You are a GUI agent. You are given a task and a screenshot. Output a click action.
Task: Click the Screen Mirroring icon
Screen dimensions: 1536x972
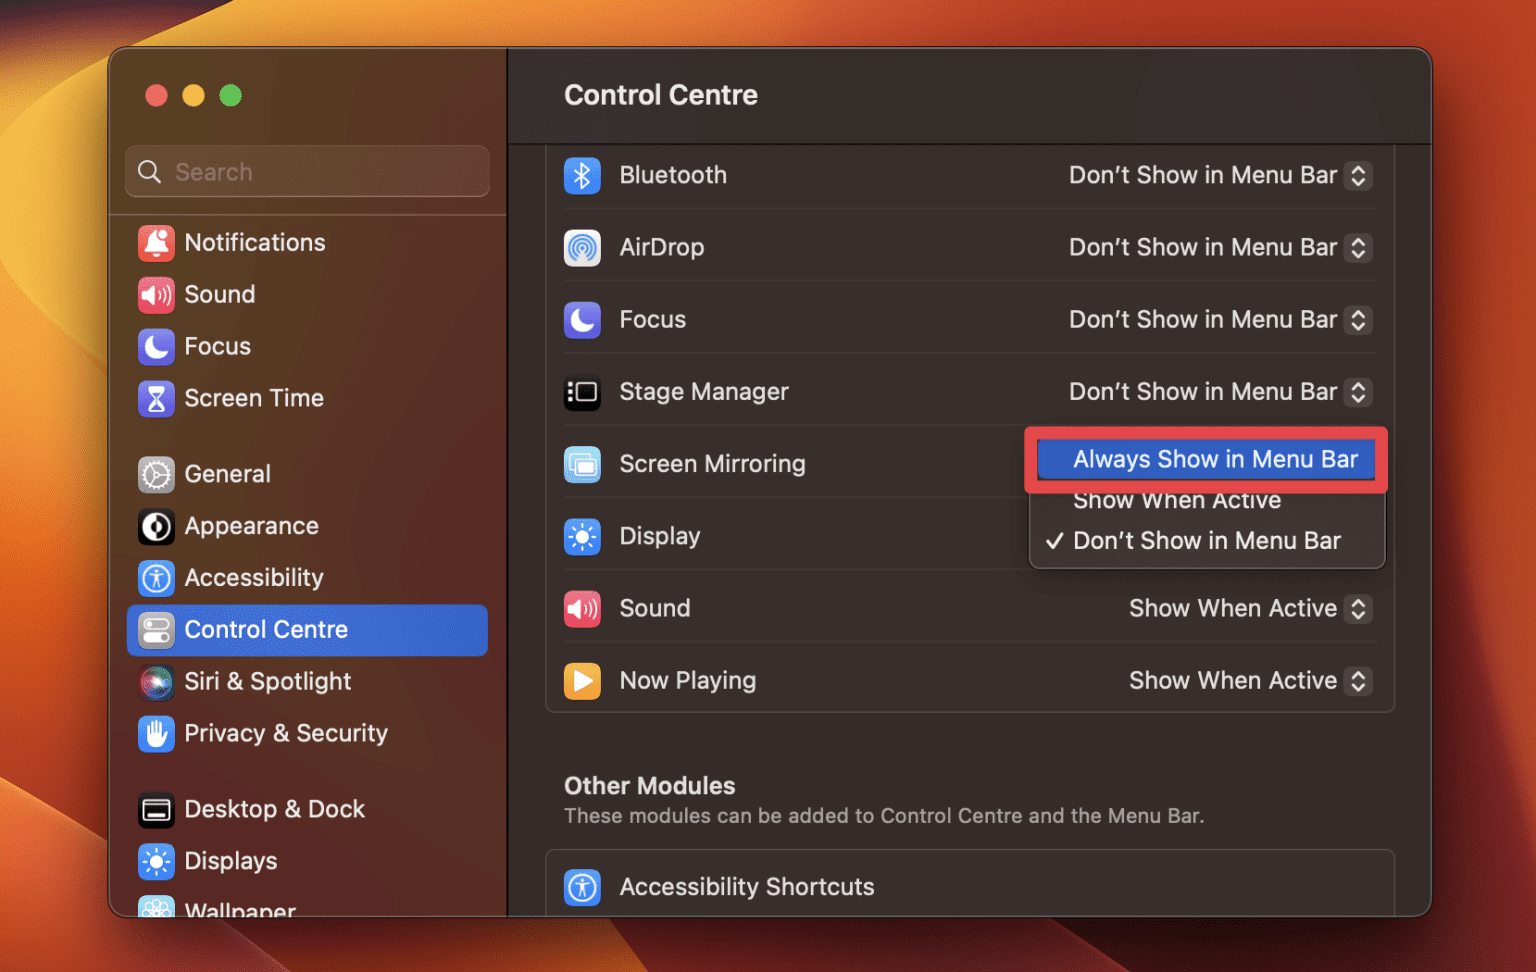coord(583,464)
